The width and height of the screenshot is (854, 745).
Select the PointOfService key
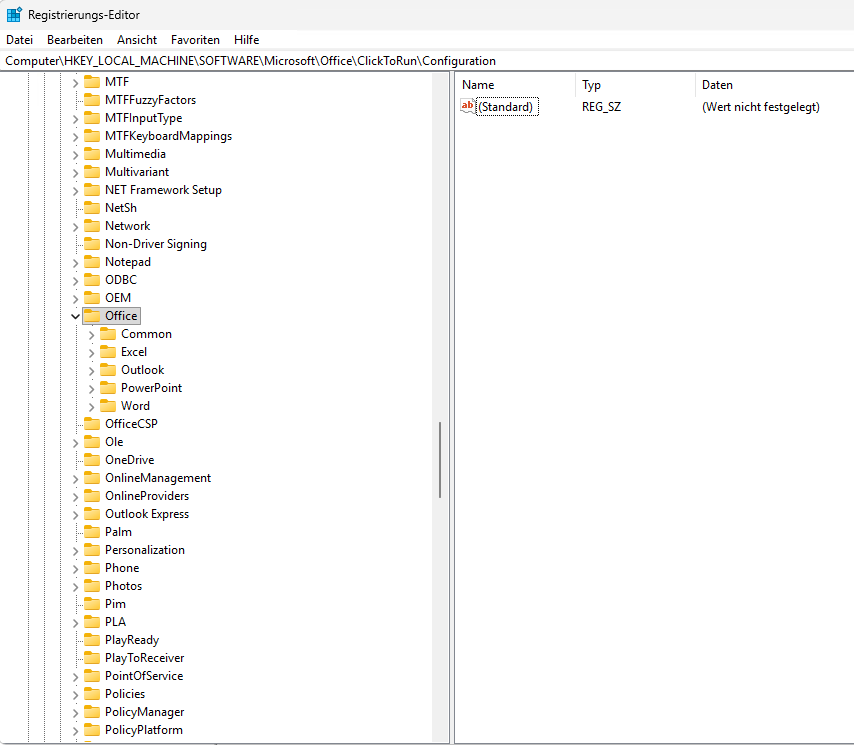click(x=144, y=675)
